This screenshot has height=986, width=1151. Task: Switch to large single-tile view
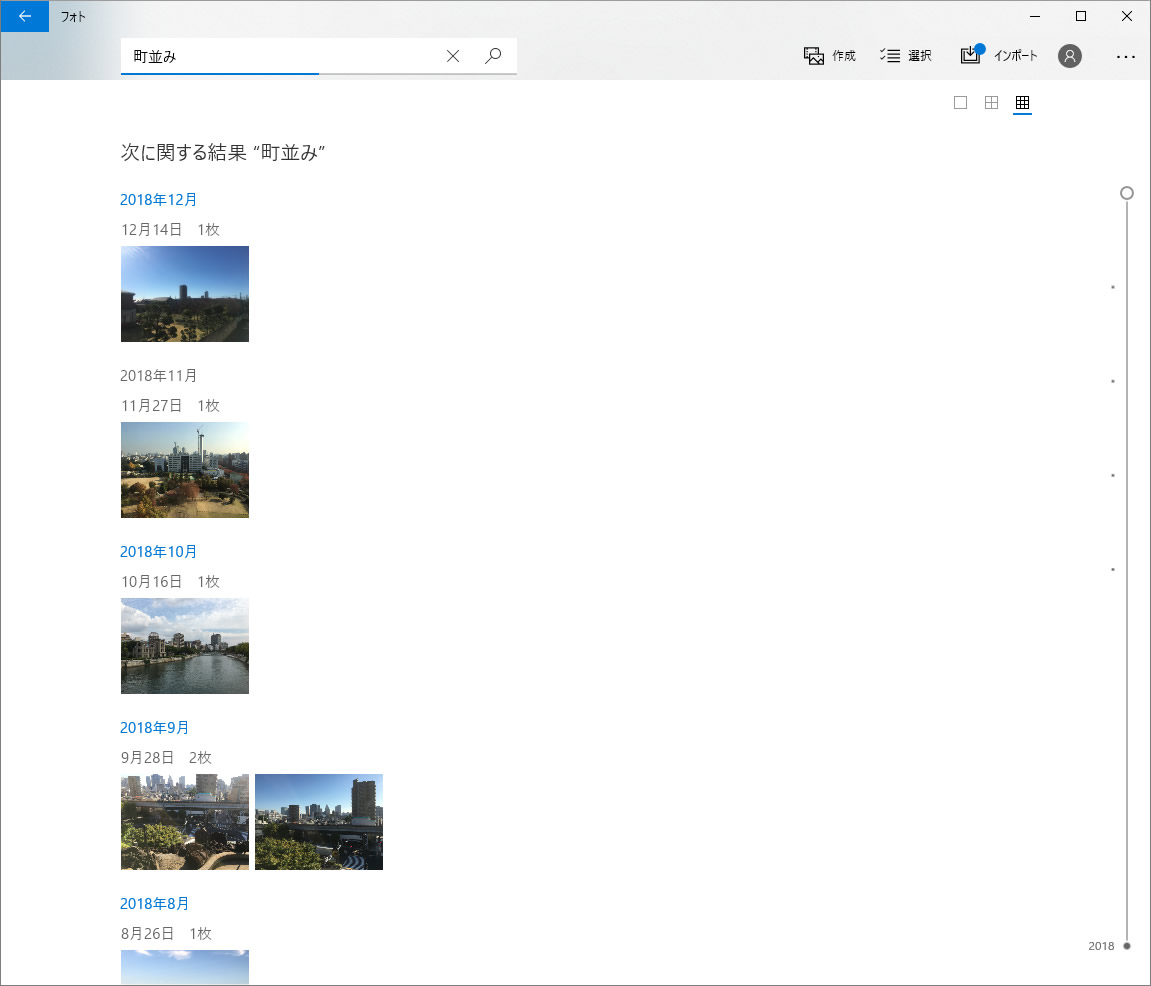[961, 102]
